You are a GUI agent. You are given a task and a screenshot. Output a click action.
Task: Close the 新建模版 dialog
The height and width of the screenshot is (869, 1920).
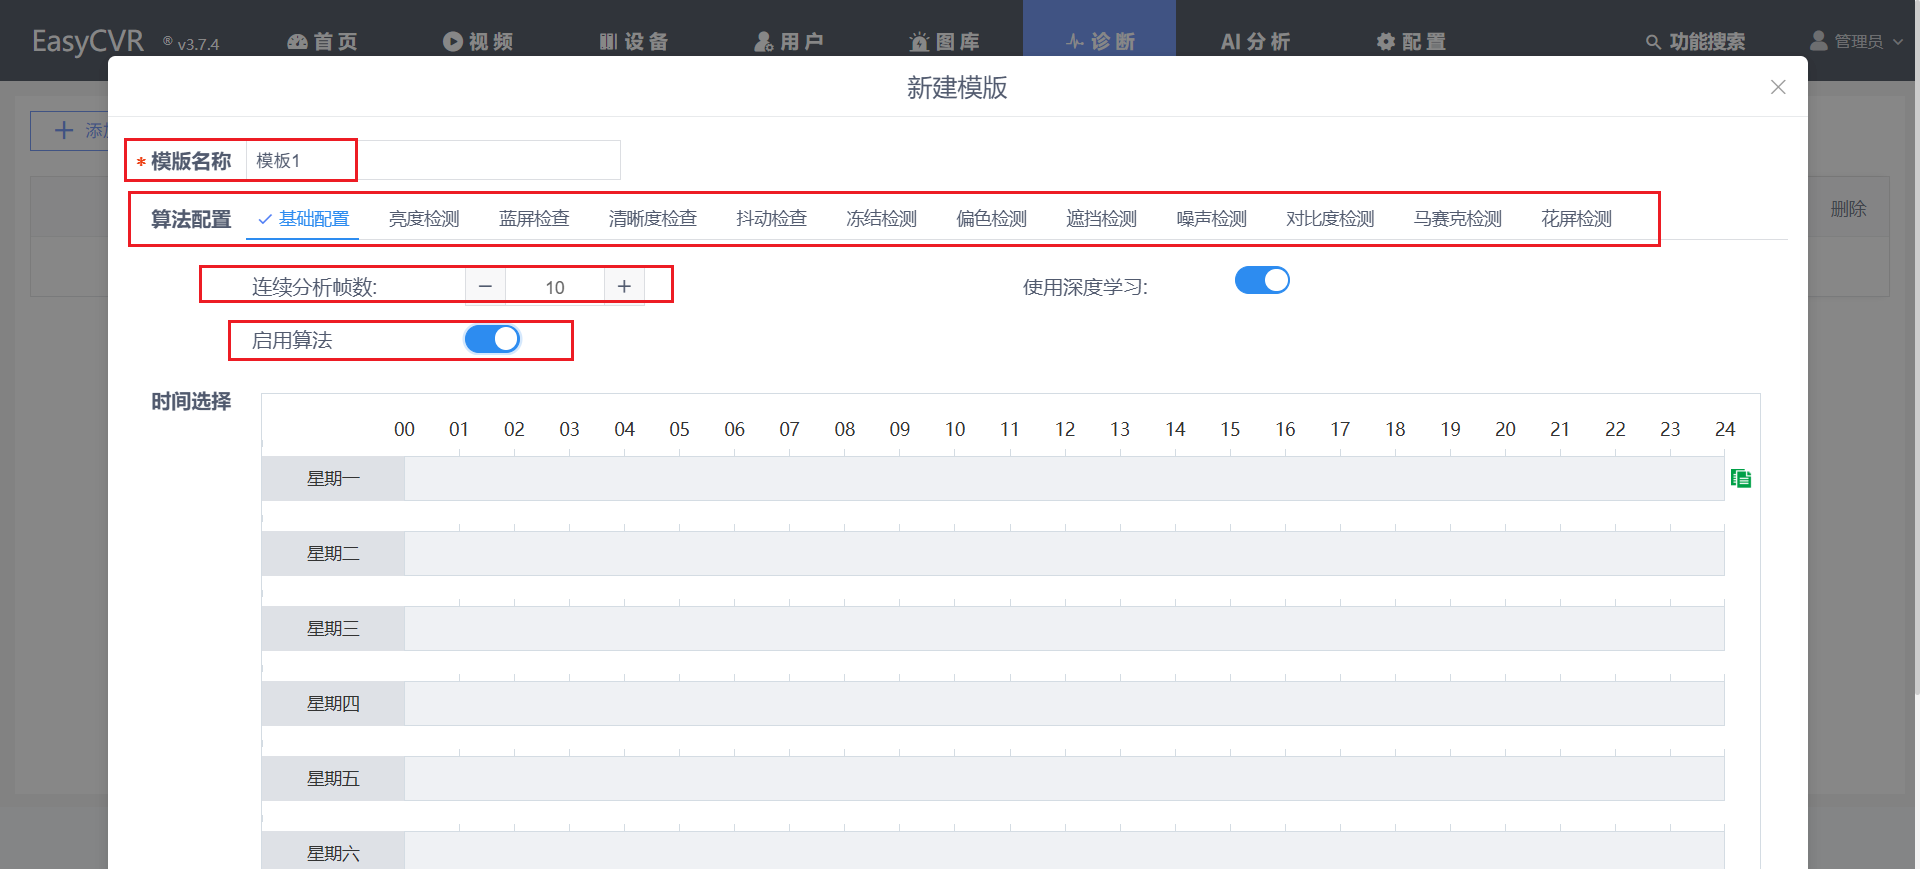1777,87
